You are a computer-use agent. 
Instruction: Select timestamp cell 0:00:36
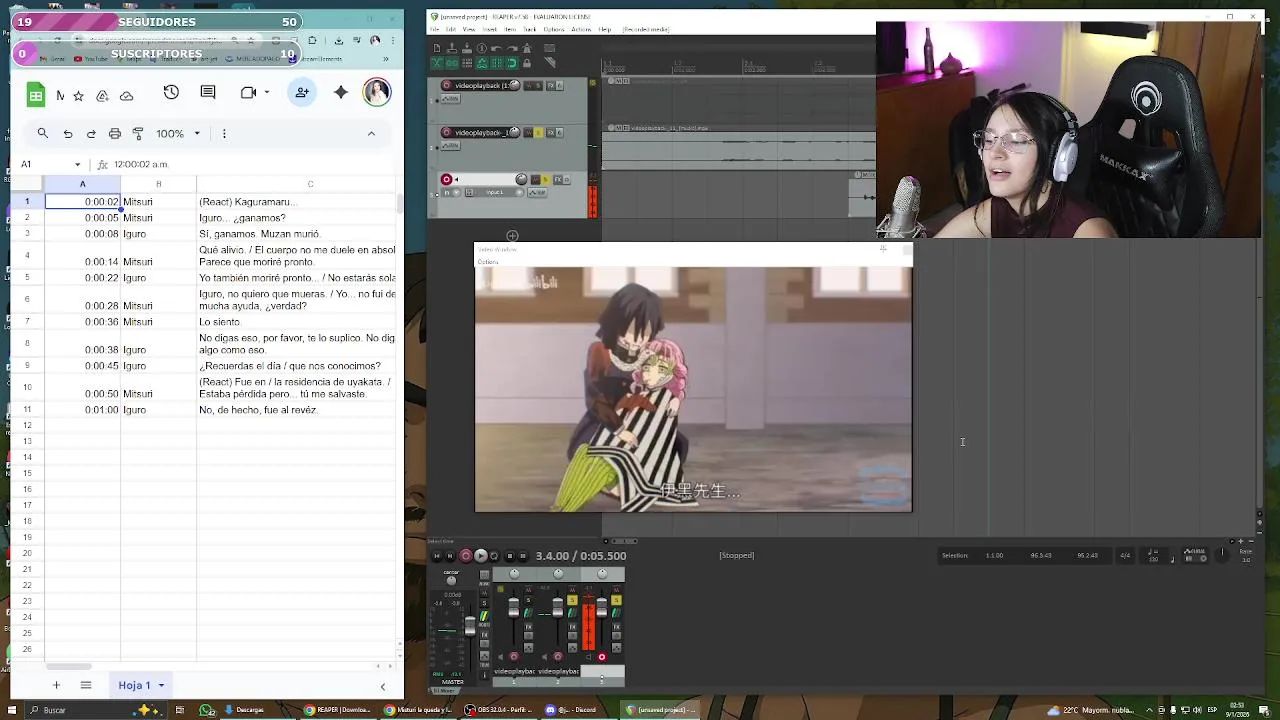(82, 322)
